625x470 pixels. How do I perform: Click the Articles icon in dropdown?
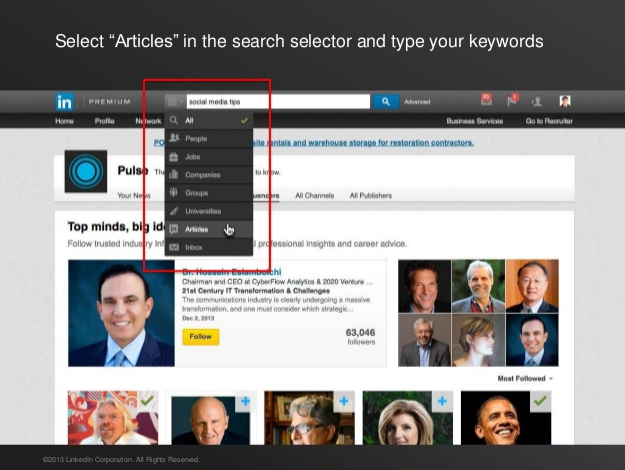coord(174,229)
